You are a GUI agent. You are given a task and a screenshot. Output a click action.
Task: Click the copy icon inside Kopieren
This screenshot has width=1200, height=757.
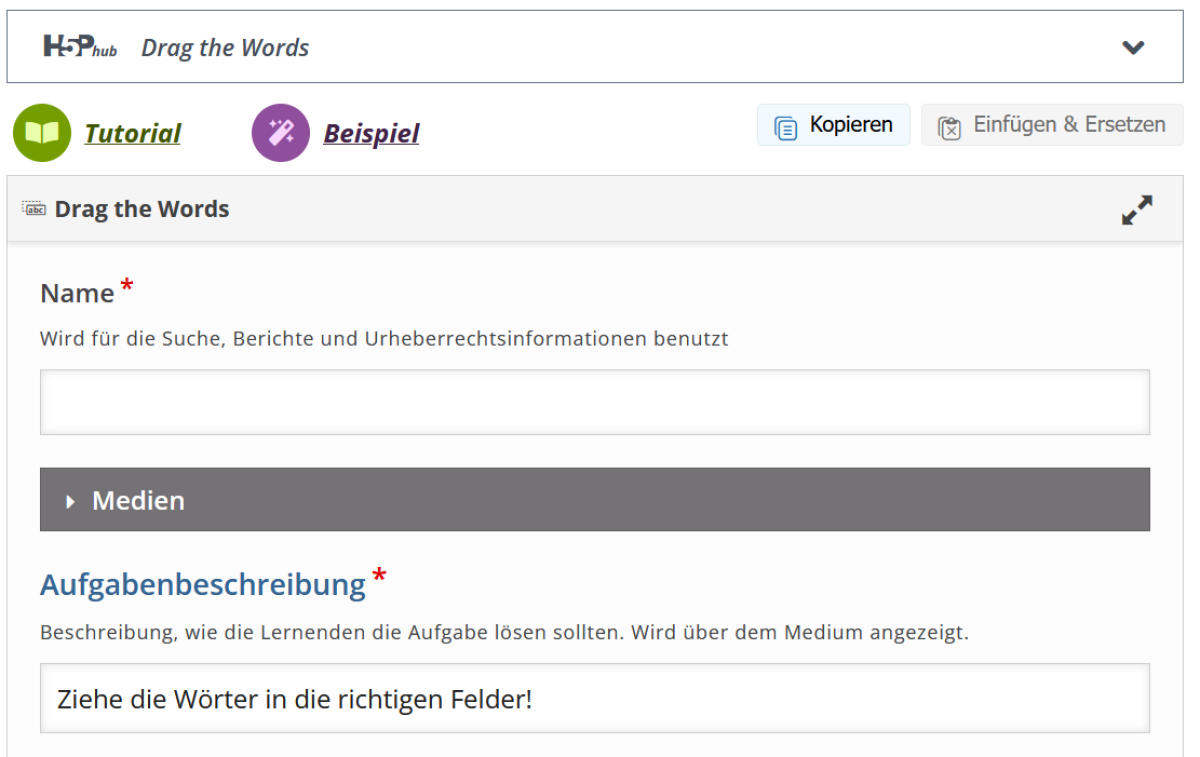point(786,127)
